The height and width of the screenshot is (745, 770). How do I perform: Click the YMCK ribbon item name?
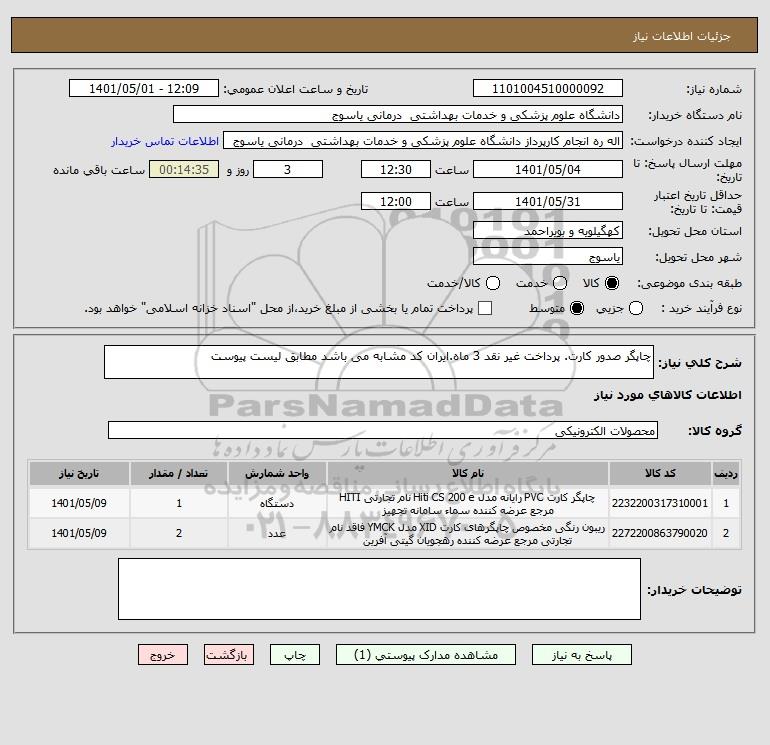468,534
